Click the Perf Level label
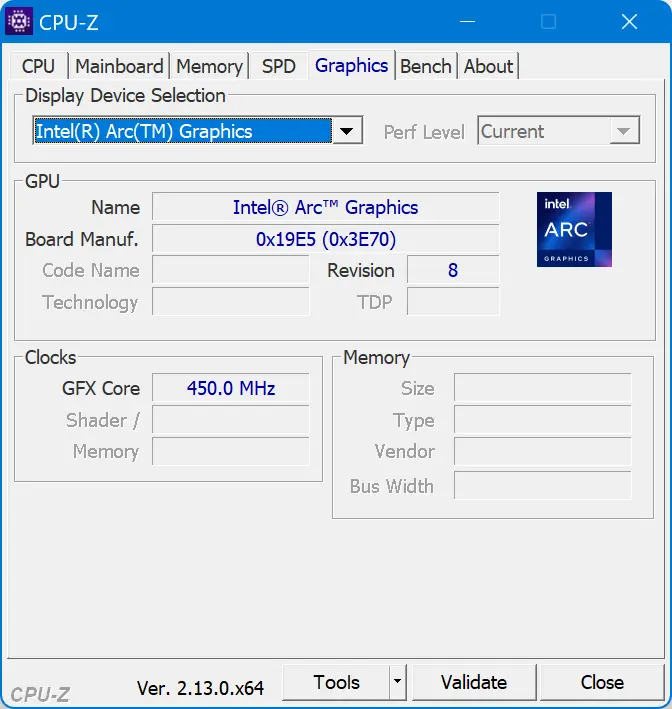 [424, 132]
